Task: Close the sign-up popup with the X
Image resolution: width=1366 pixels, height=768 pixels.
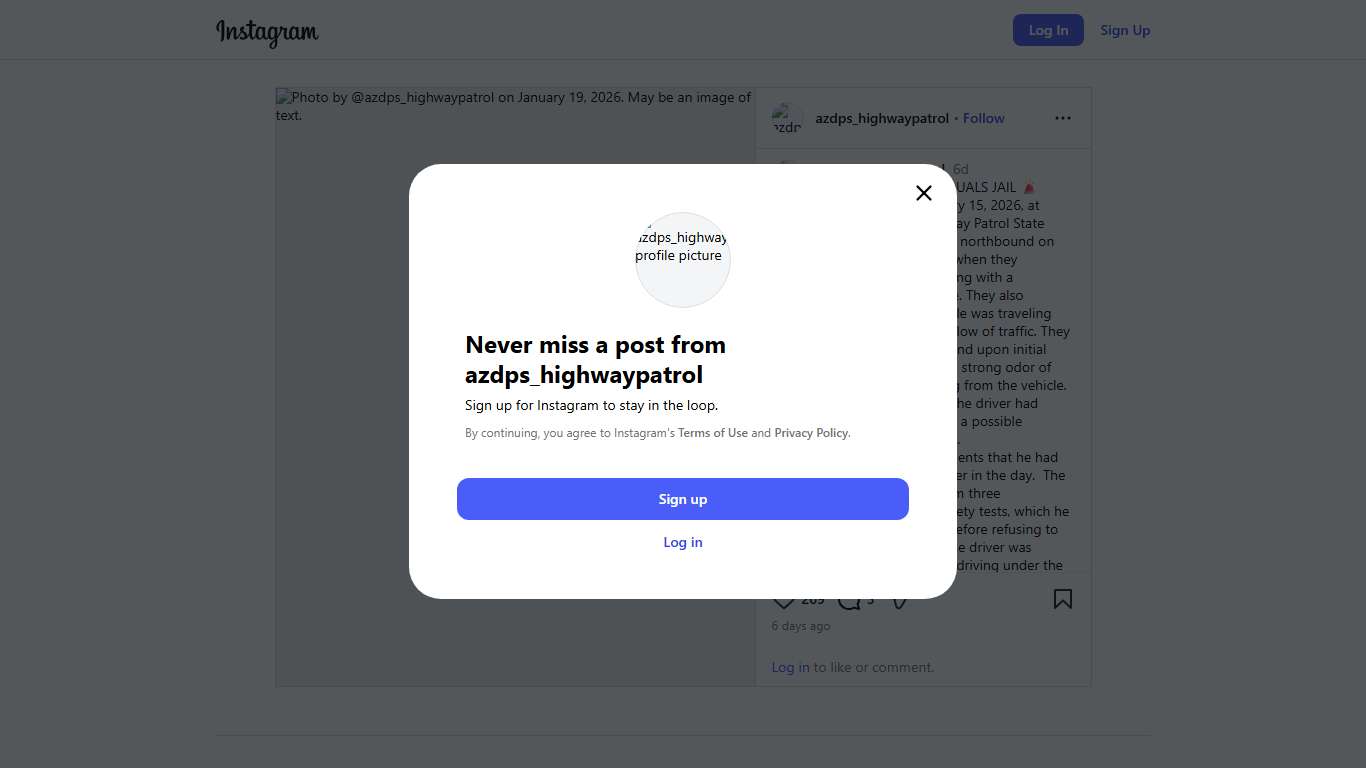Action: 923,193
